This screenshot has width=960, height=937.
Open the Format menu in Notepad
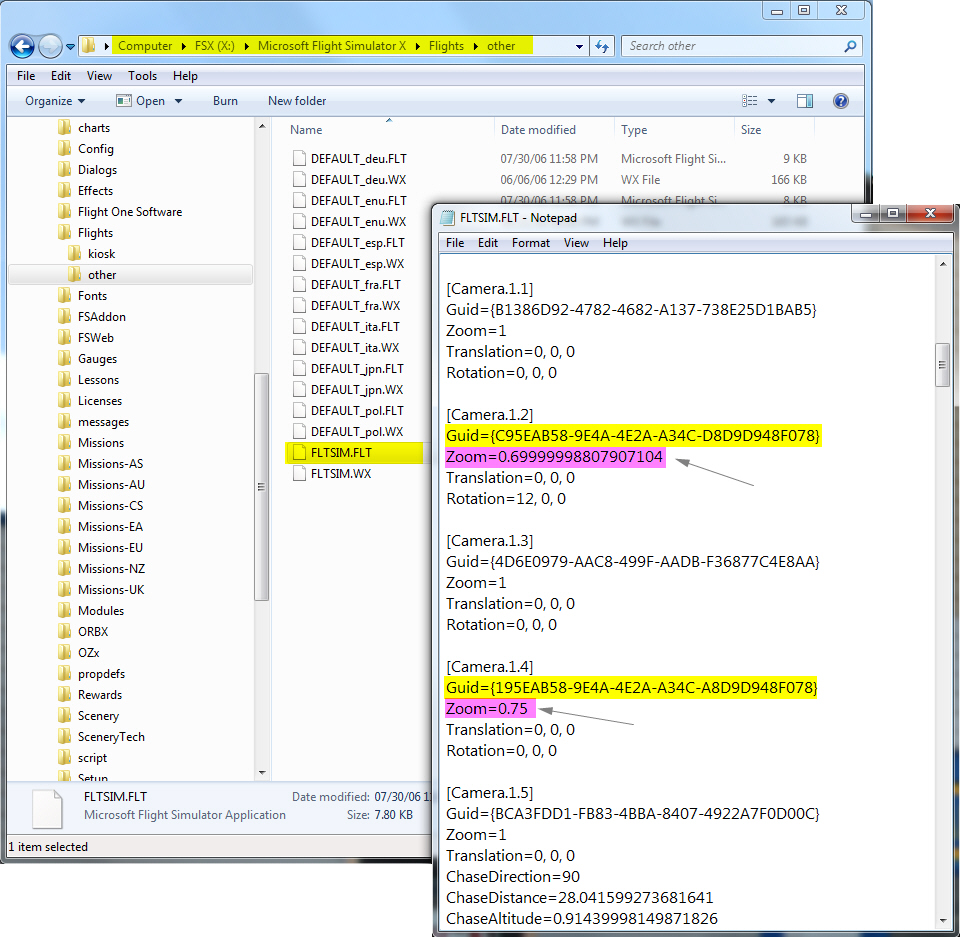click(x=531, y=243)
